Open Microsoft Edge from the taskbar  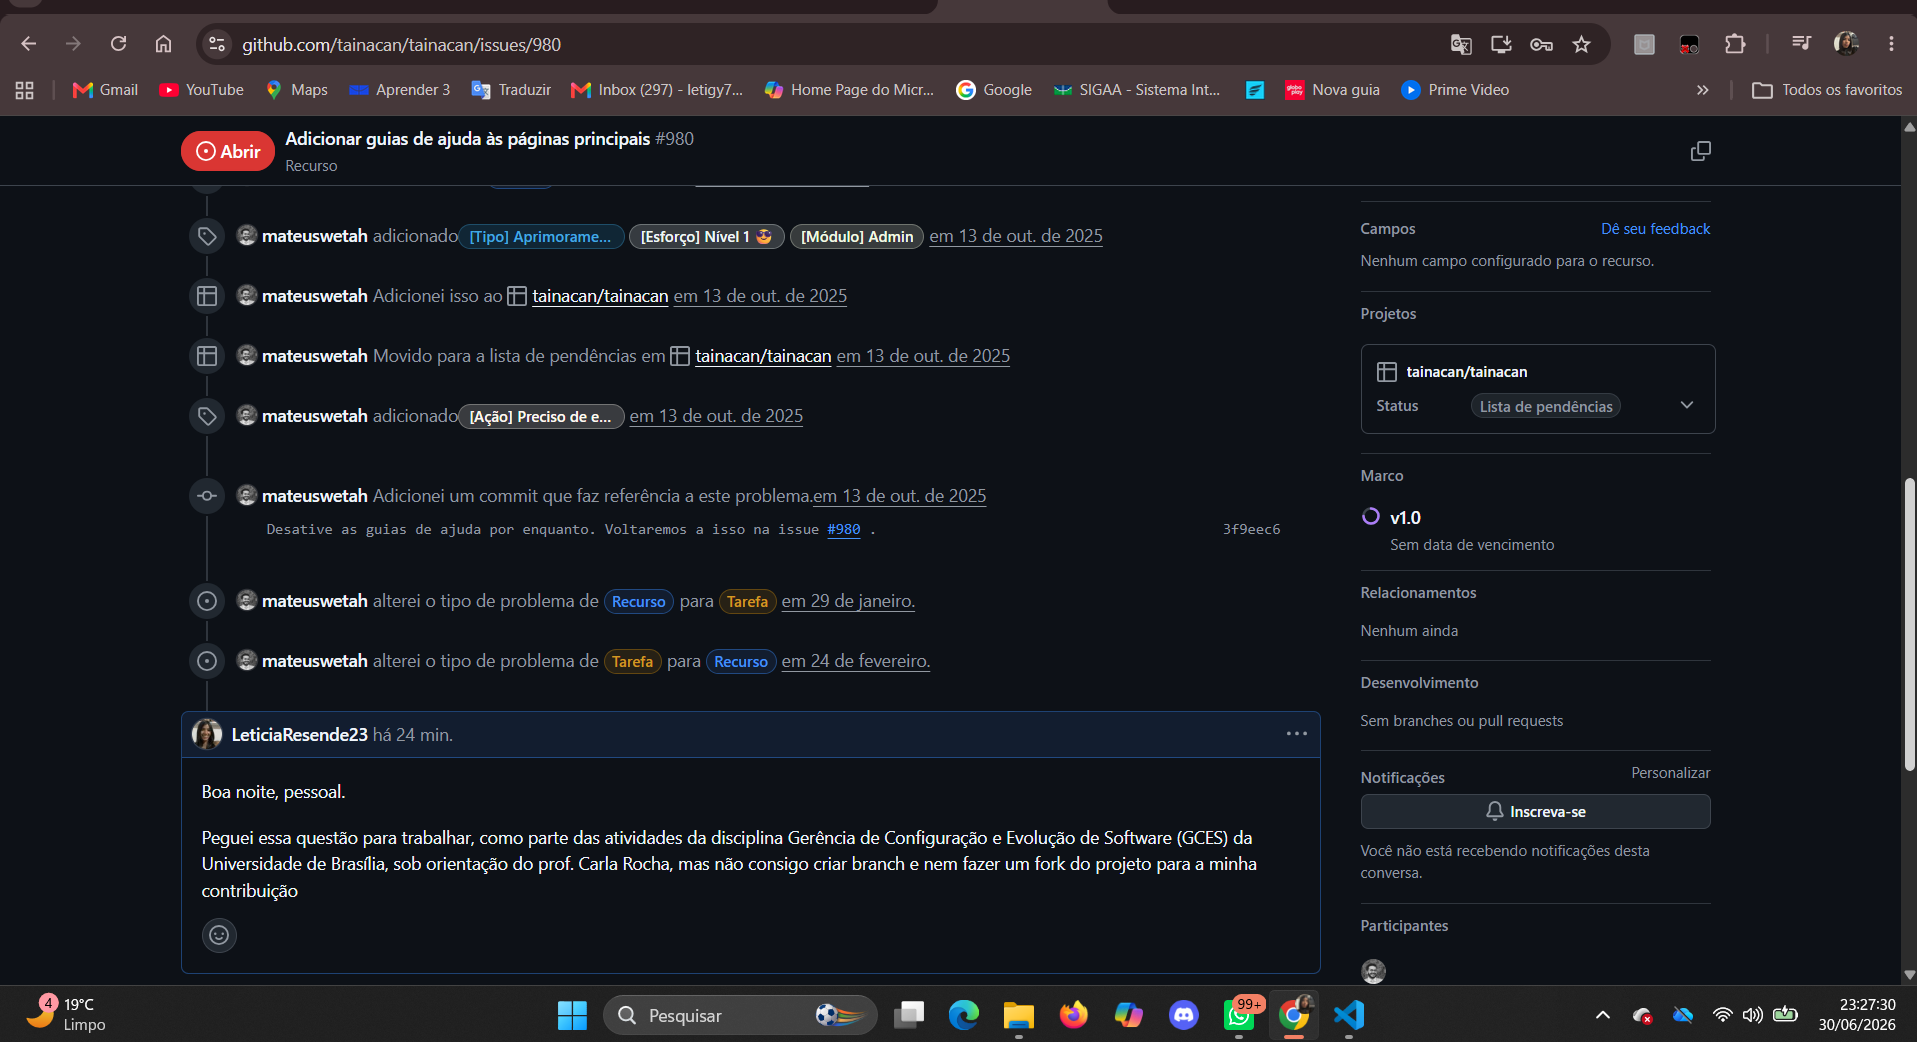(x=964, y=1015)
